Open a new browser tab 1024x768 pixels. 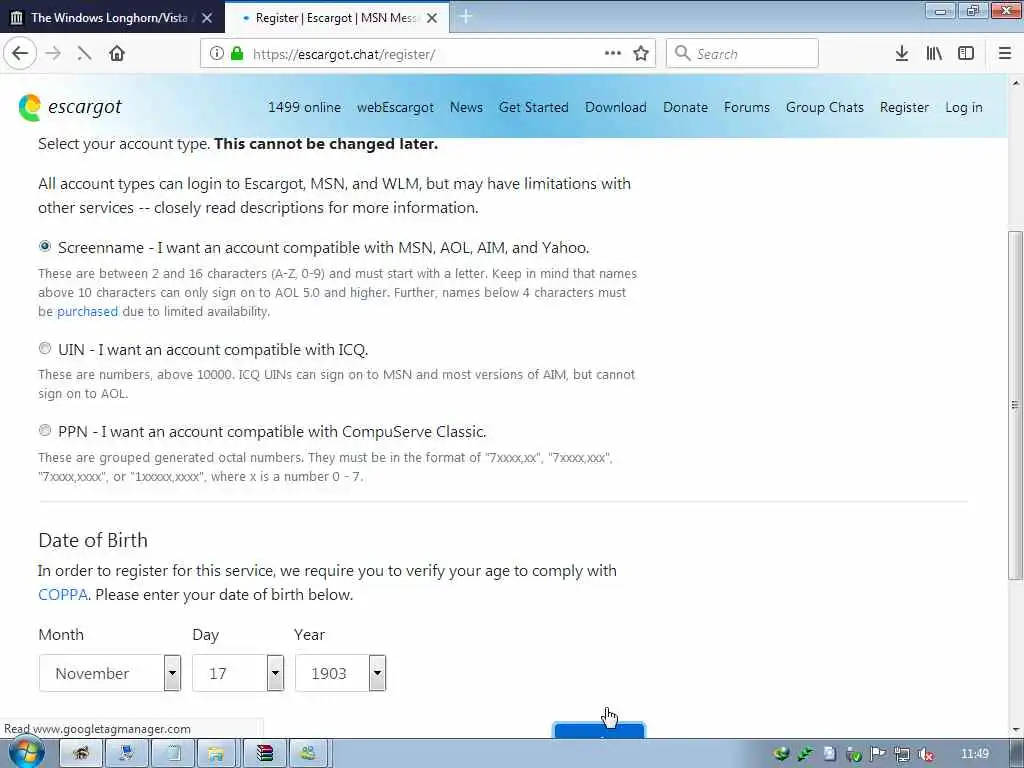[x=466, y=17]
